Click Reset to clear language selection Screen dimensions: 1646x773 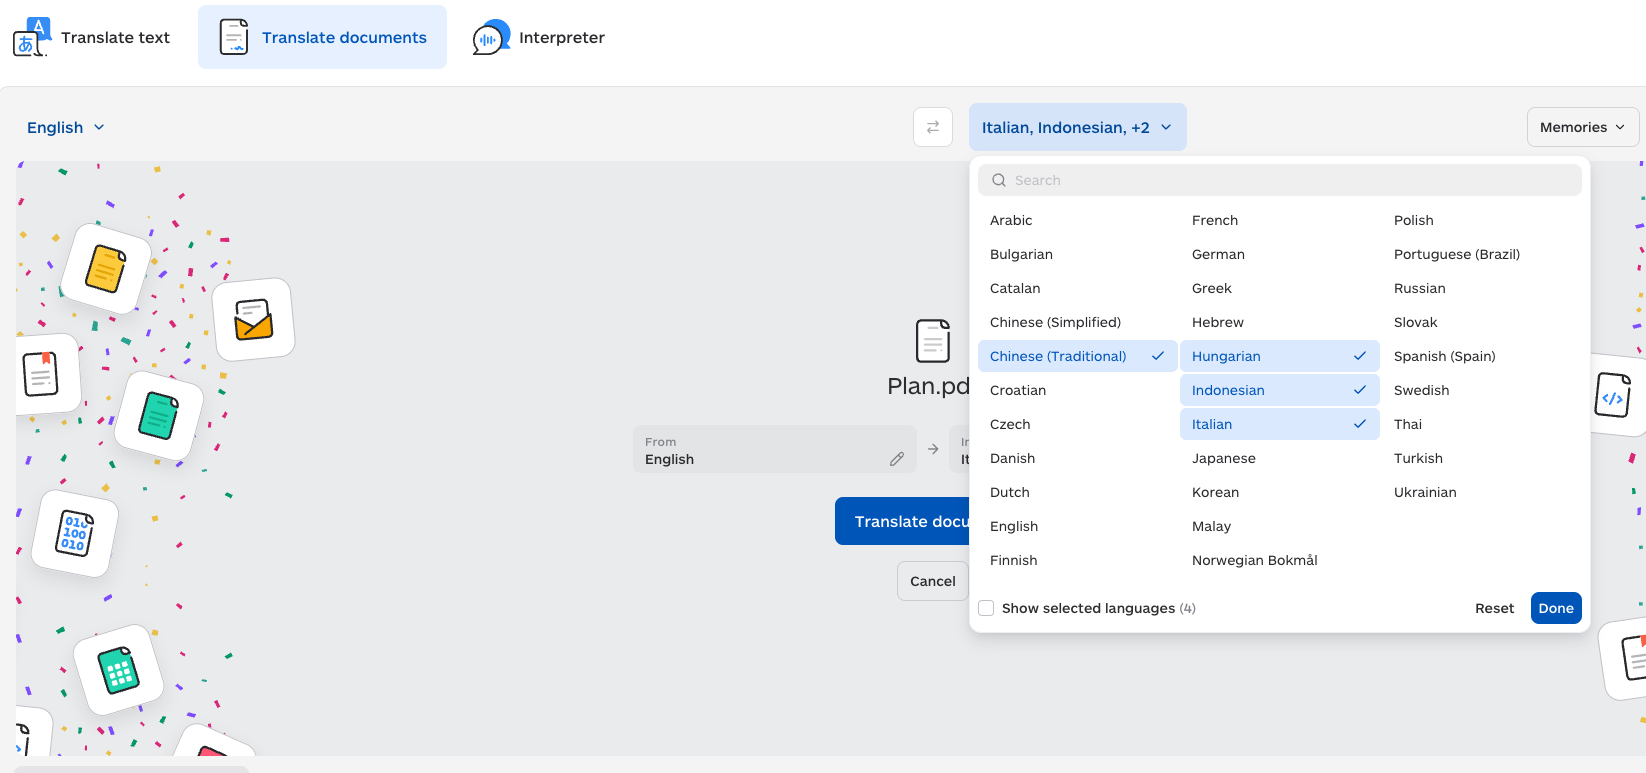(x=1494, y=608)
